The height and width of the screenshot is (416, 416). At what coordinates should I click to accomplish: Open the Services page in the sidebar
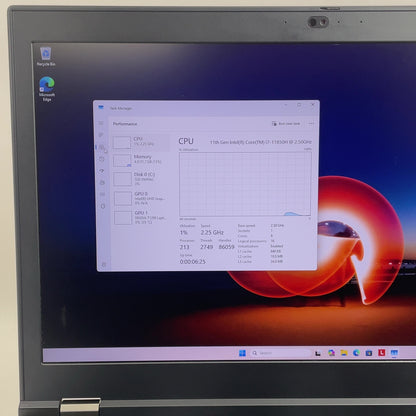coord(103,206)
